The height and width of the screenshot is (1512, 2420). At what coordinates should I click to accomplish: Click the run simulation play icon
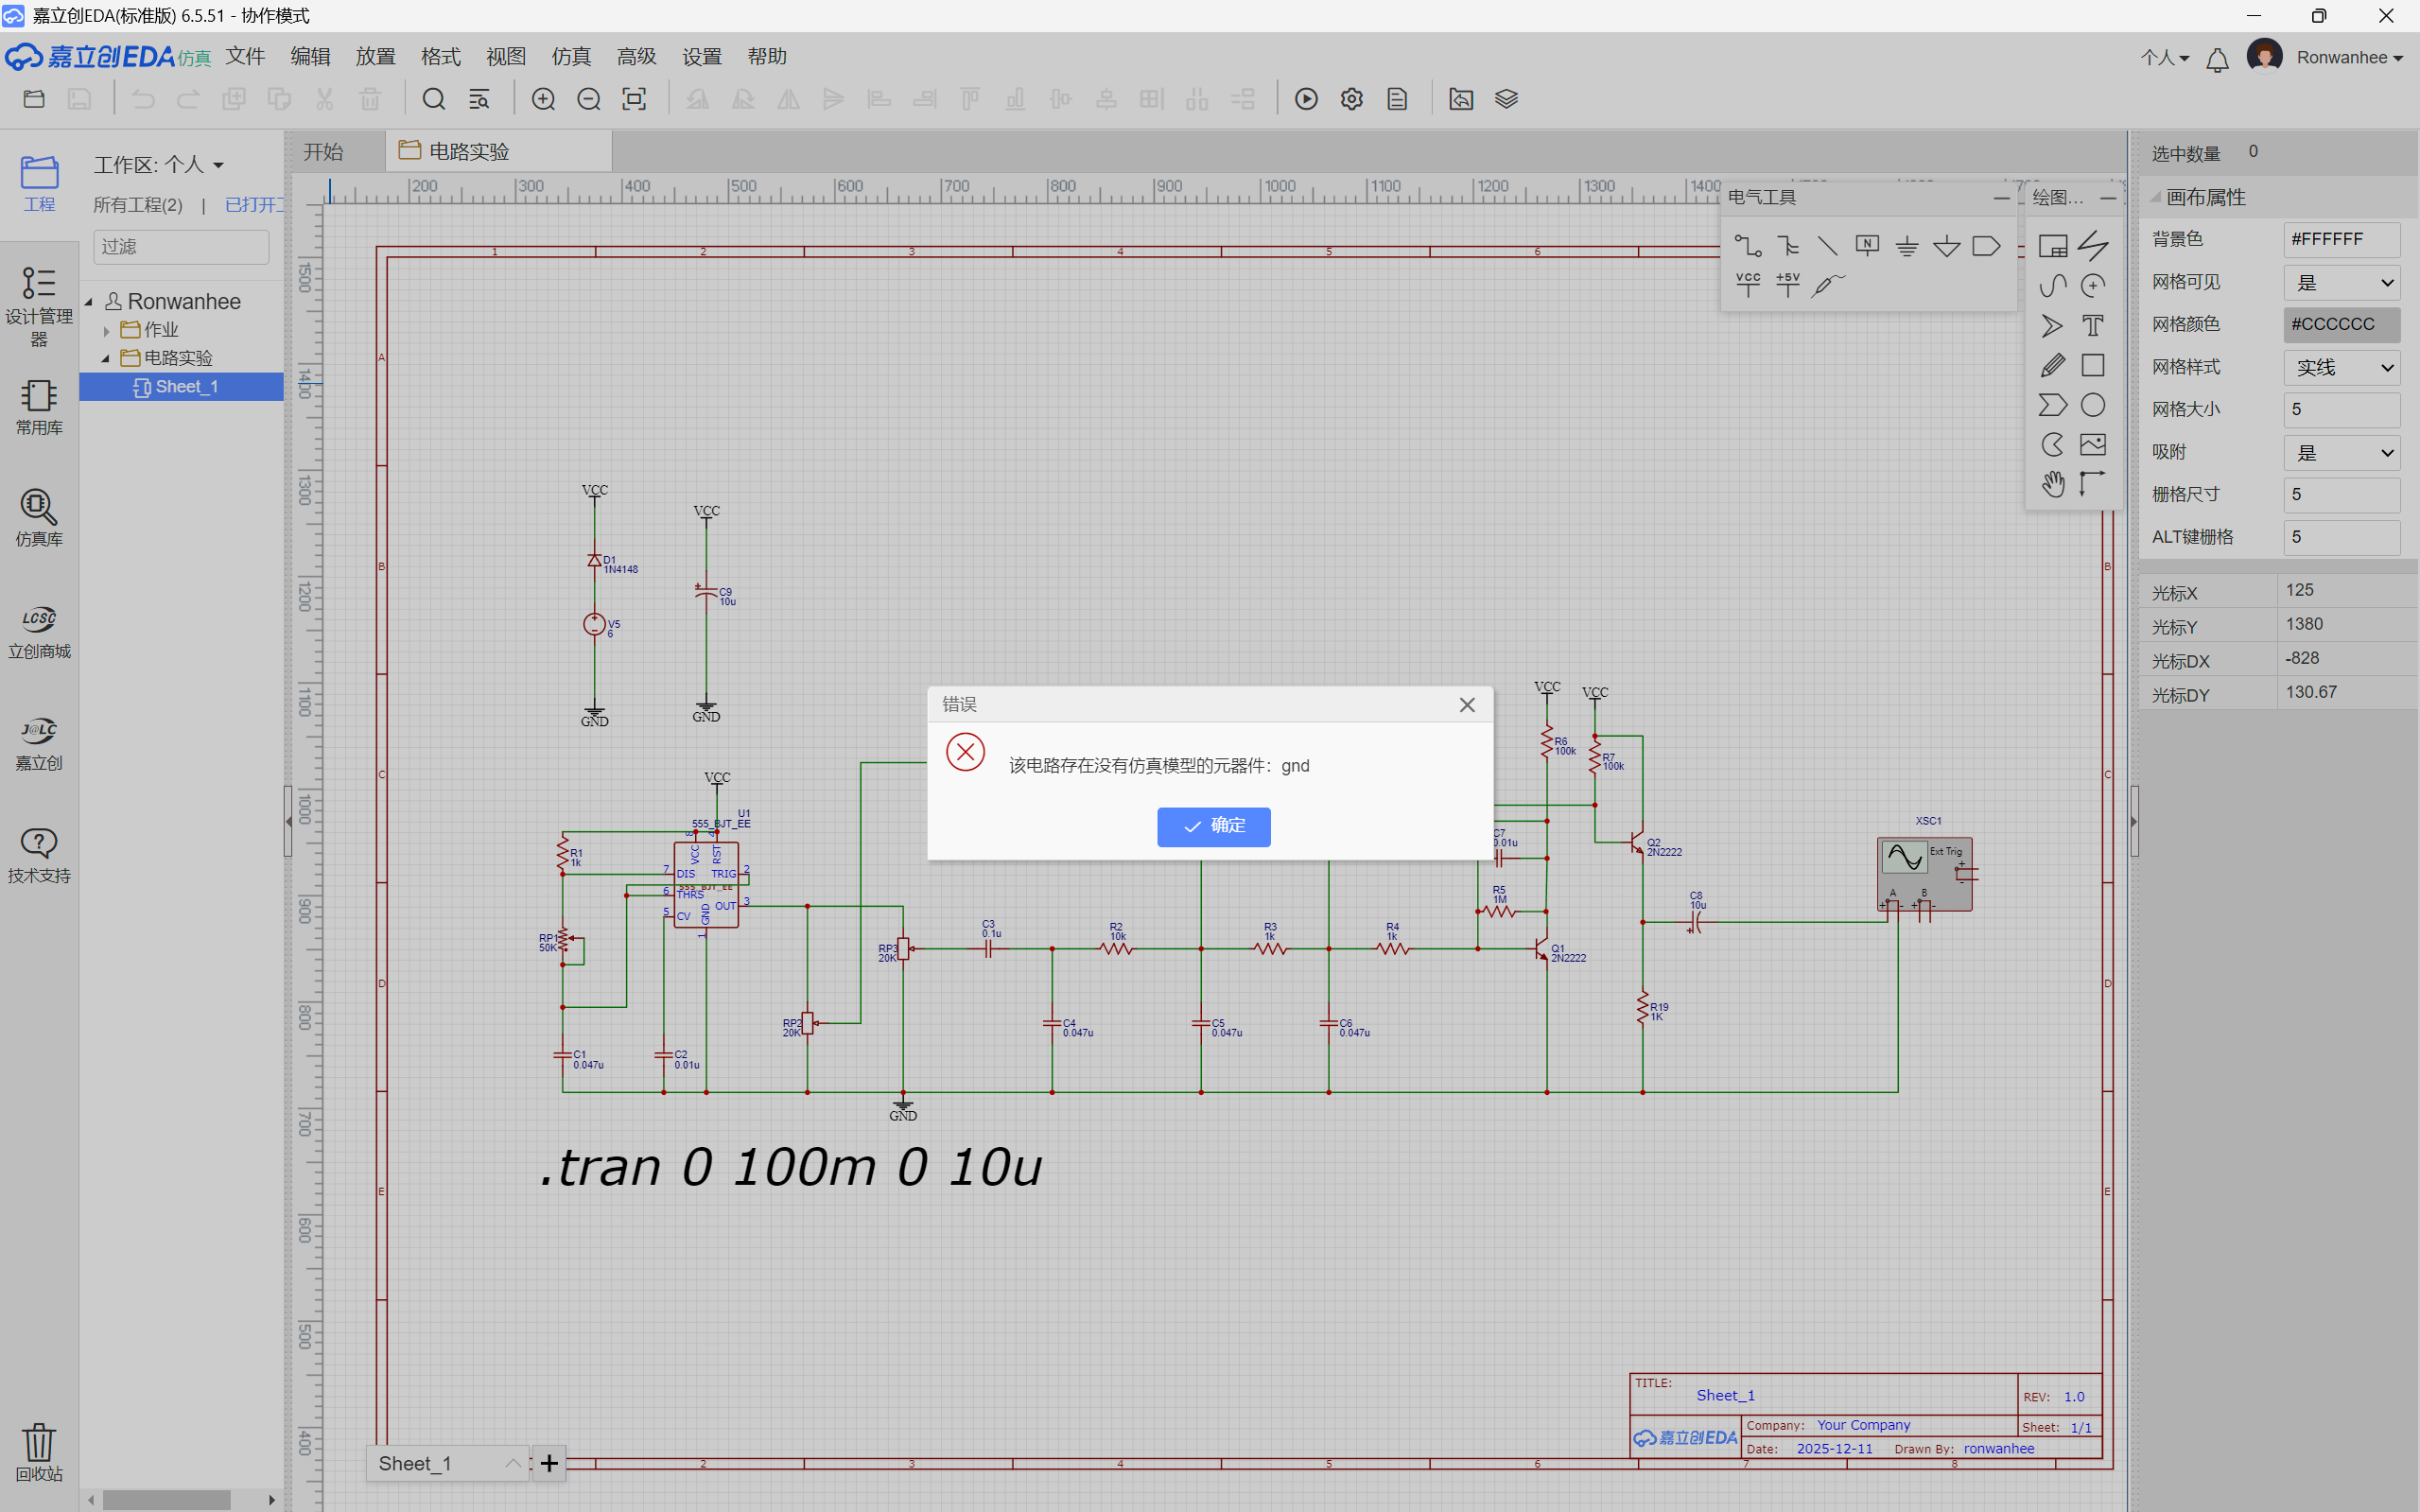(1306, 99)
